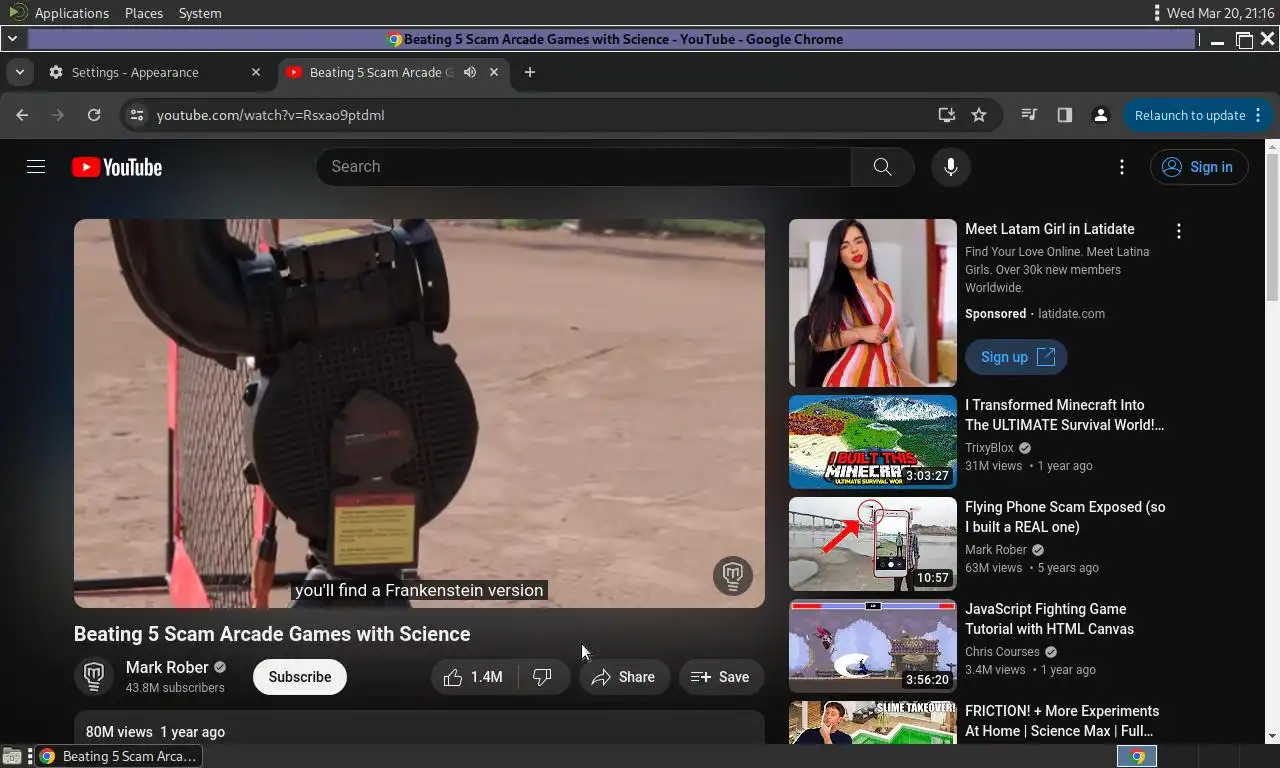Screen dimensions: 1280x768
Task: Click the address bar URL
Action: pos(270,115)
